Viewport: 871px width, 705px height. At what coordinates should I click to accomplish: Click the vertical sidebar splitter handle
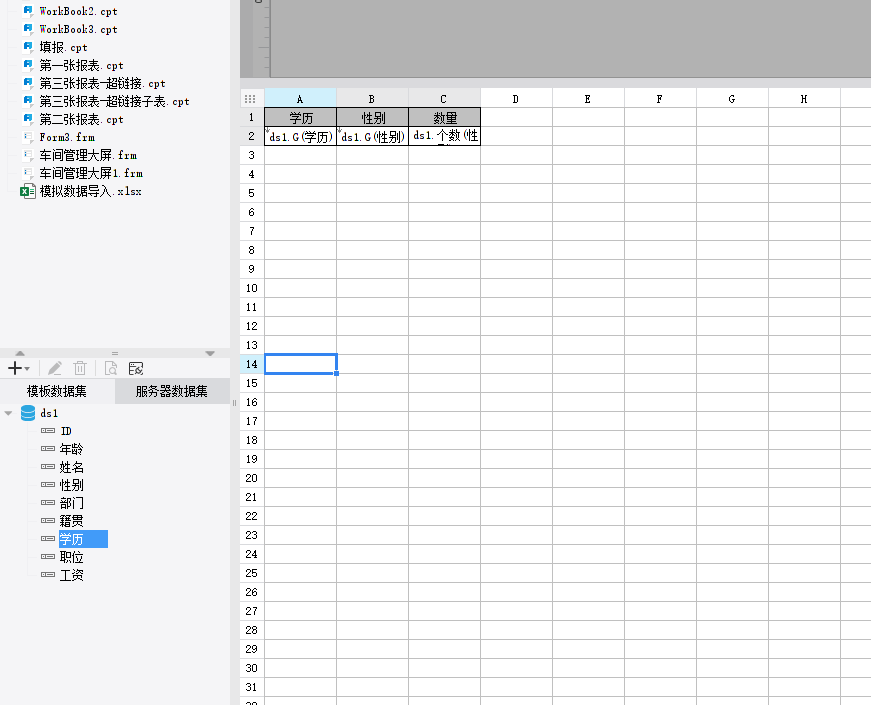(234, 403)
